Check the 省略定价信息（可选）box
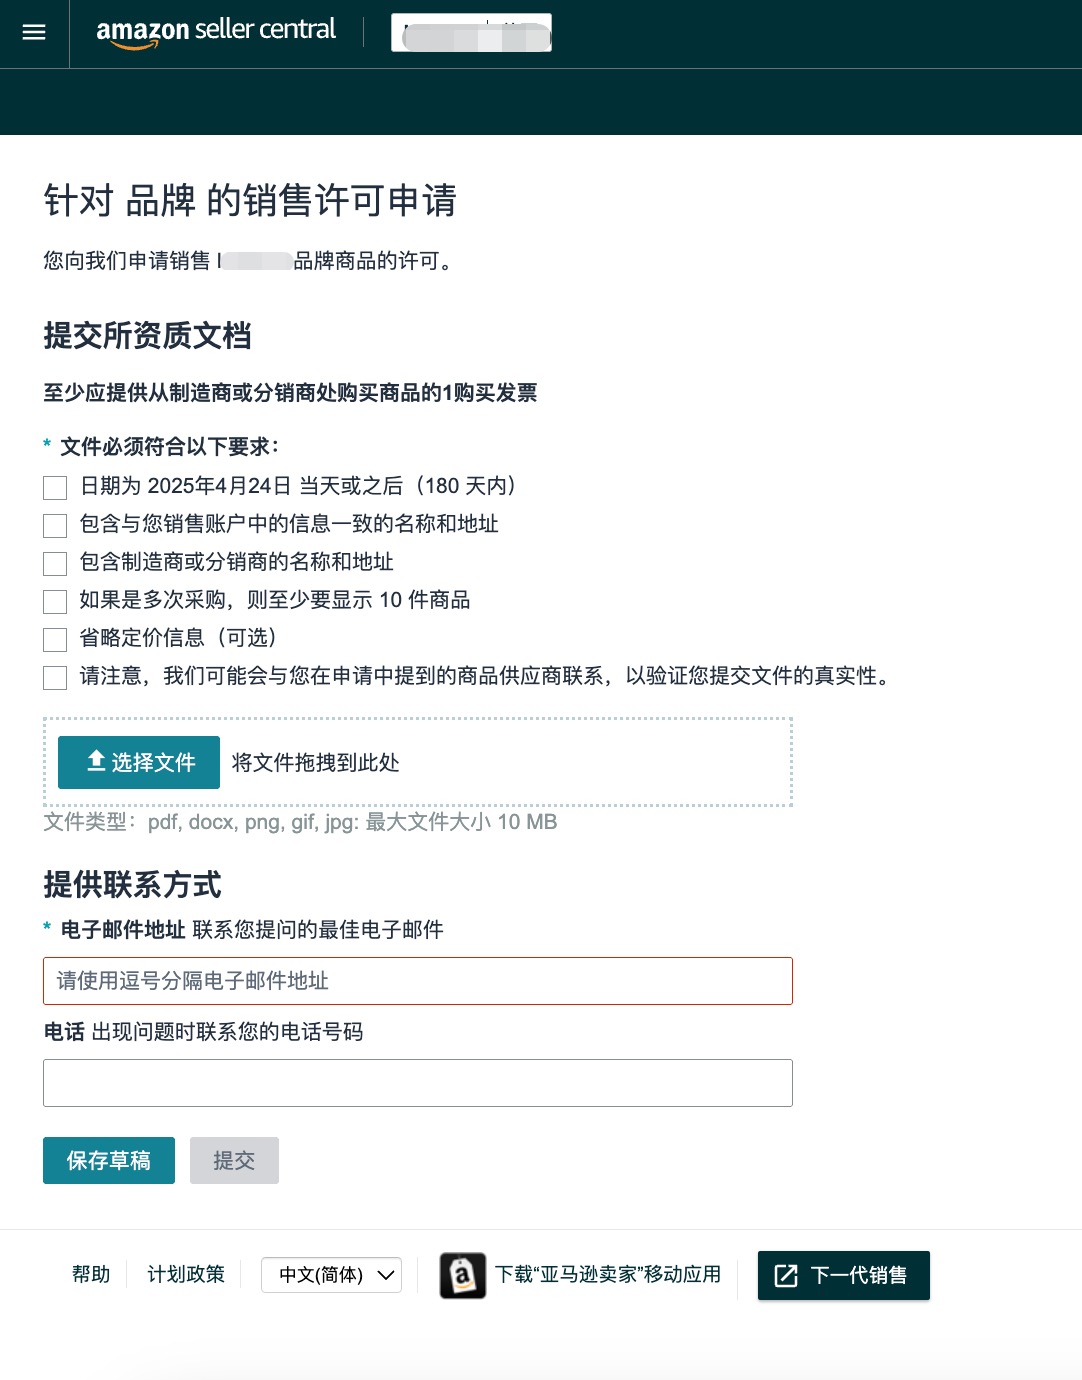Image resolution: width=1082 pixels, height=1380 pixels. (x=55, y=640)
